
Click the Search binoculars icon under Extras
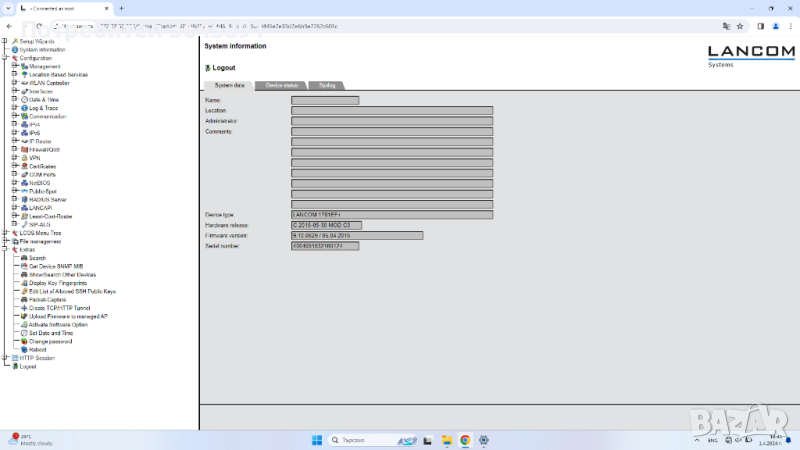[24, 258]
